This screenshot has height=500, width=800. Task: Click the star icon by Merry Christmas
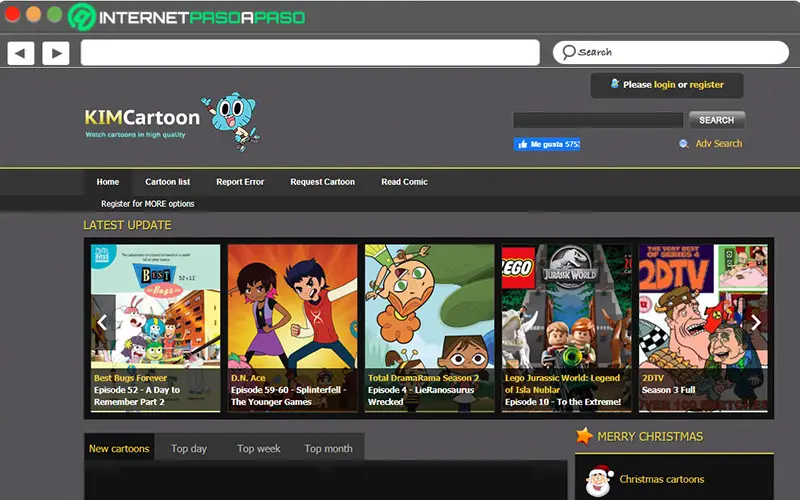pyautogui.click(x=584, y=436)
